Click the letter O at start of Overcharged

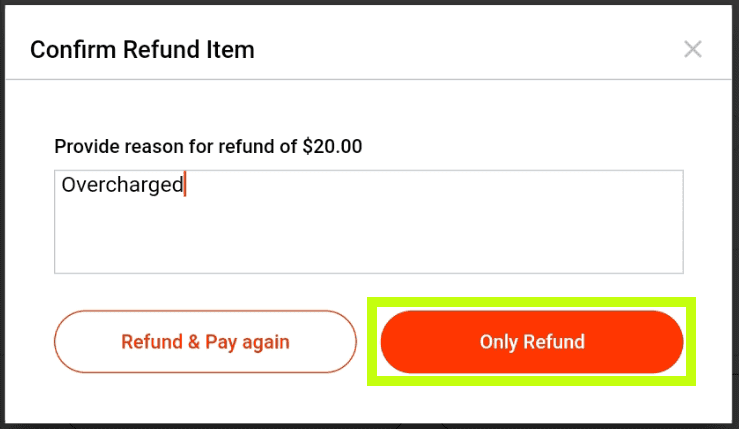[x=69, y=185]
